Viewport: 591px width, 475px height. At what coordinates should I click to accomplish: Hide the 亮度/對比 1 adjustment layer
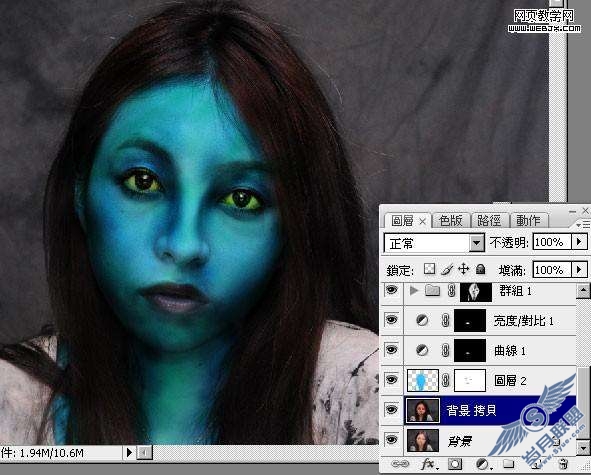point(392,320)
